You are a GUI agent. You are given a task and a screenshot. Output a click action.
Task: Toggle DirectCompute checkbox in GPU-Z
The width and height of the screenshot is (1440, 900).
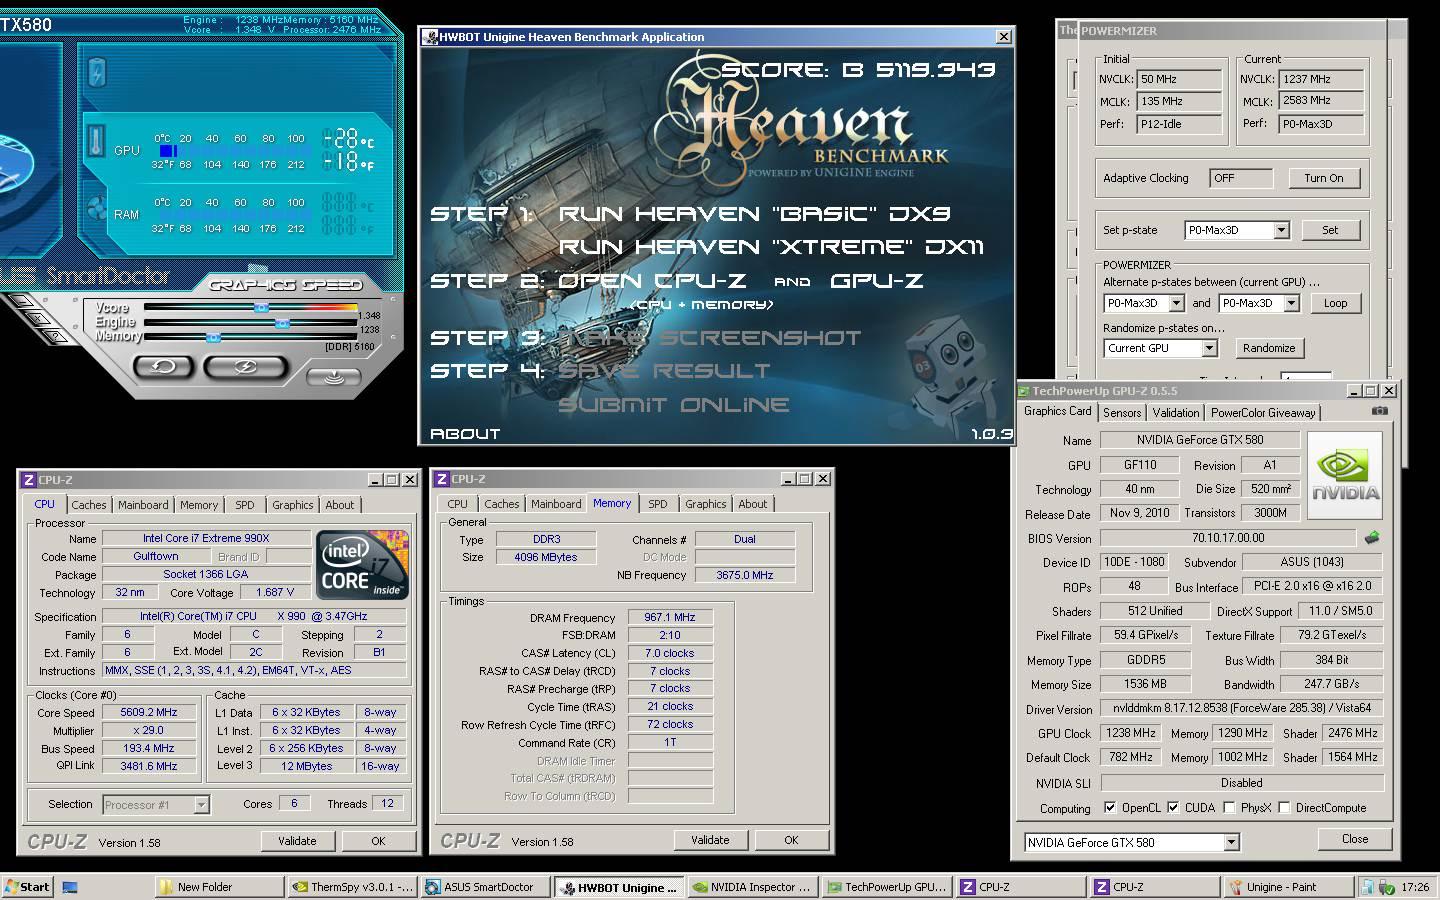tap(1285, 807)
